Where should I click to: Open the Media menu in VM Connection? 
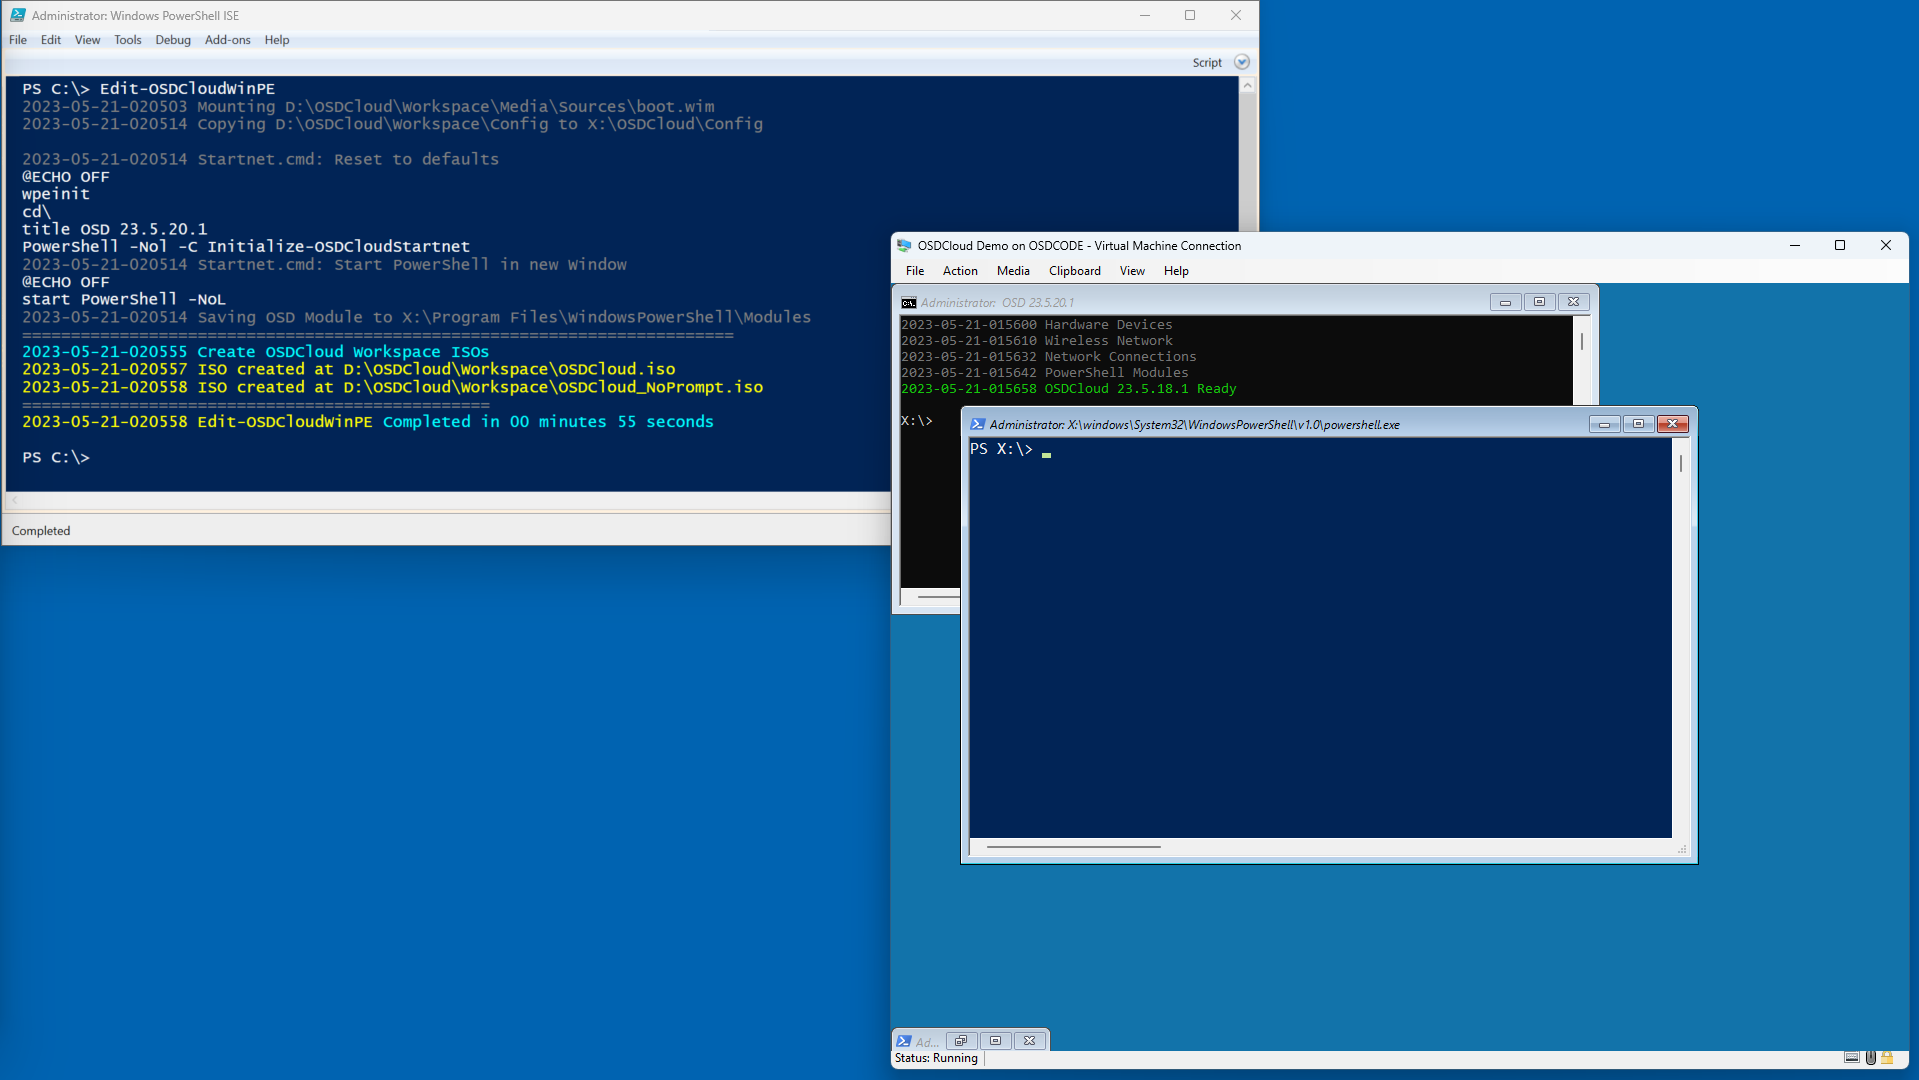point(1012,271)
